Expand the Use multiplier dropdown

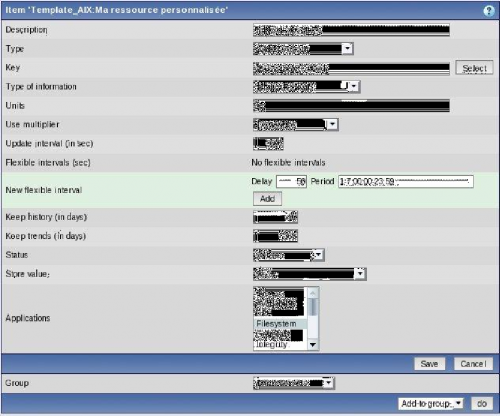tap(296, 124)
